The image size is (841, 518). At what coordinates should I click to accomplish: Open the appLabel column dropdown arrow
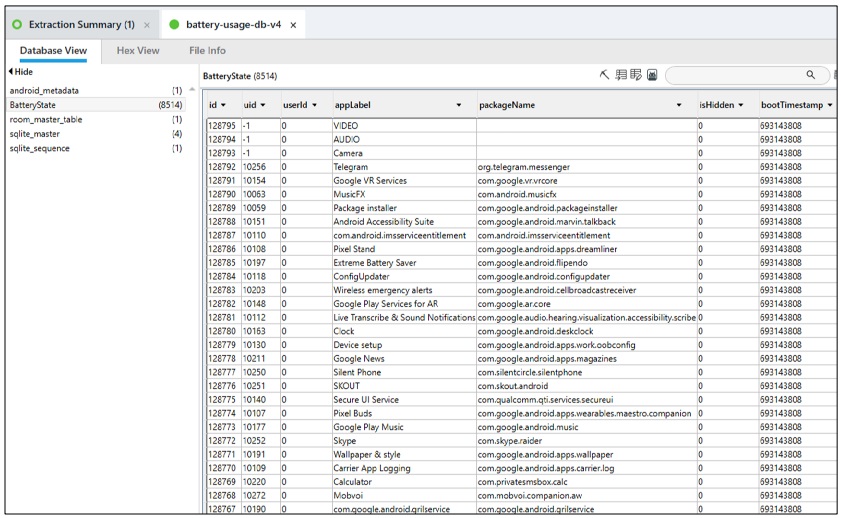point(459,105)
